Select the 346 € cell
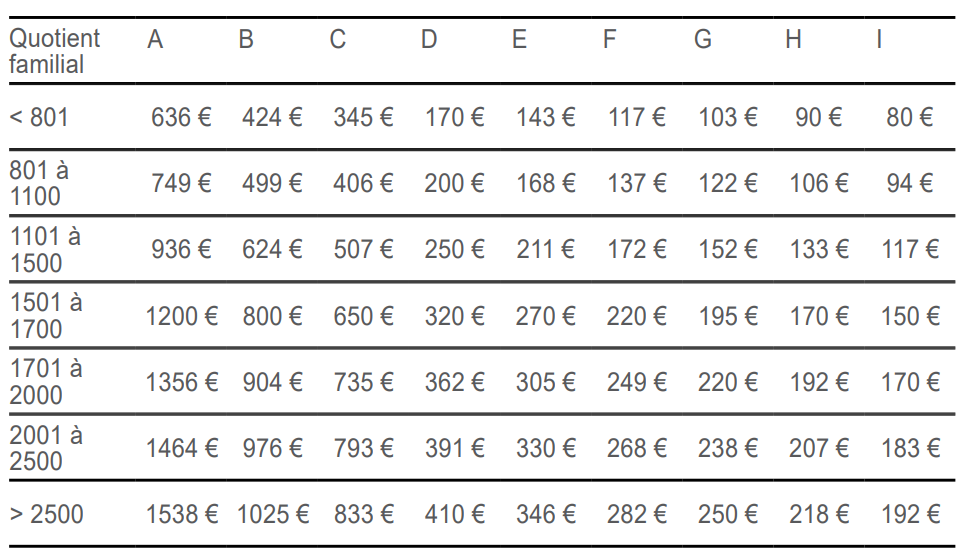This screenshot has height=556, width=967. pos(546,514)
